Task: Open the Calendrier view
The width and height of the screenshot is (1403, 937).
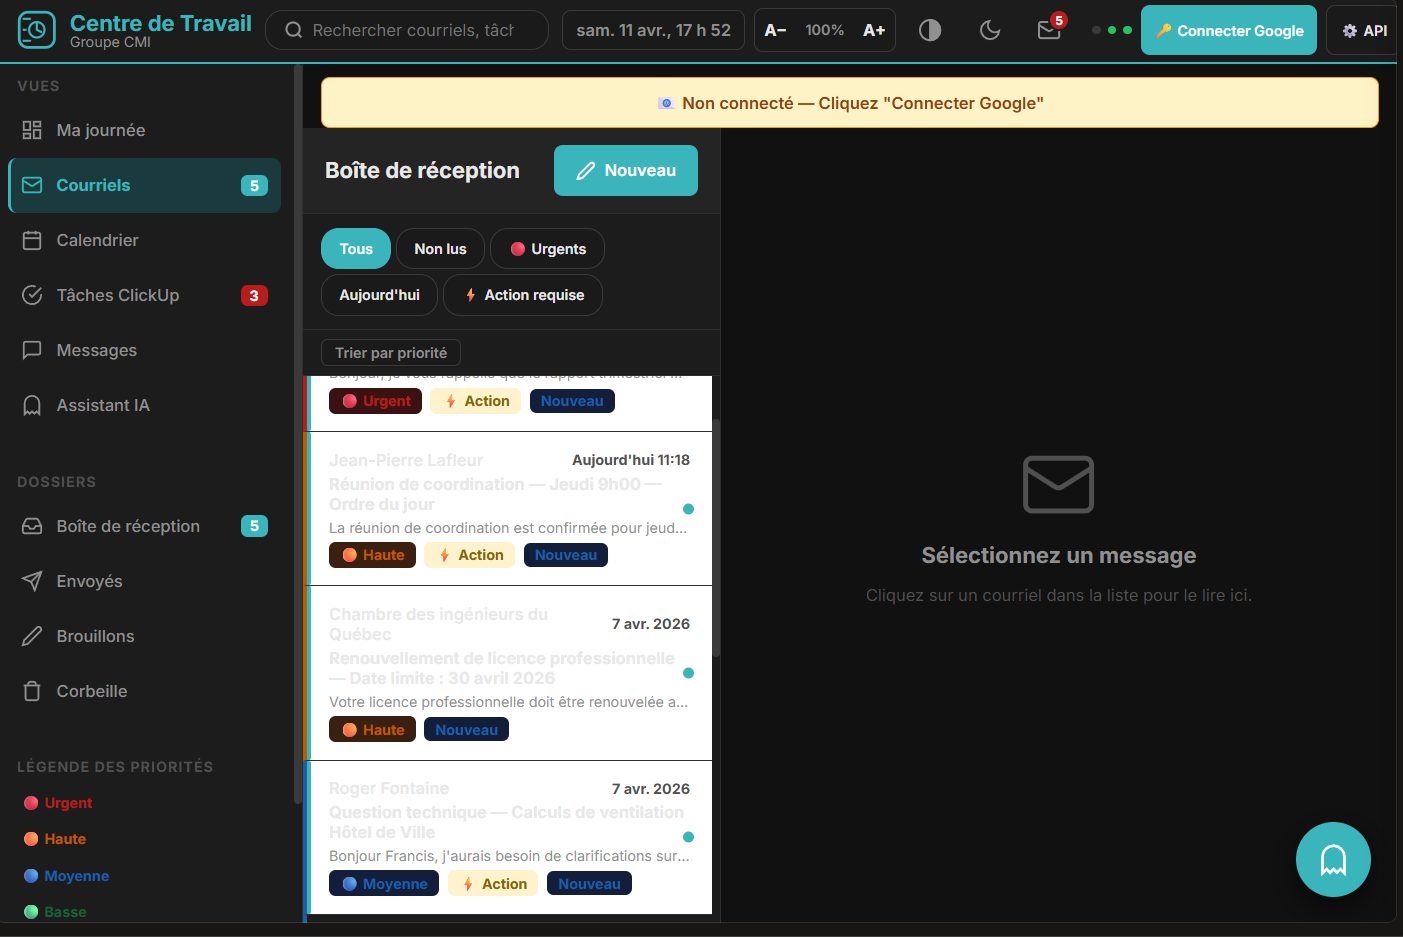Action: 97,240
